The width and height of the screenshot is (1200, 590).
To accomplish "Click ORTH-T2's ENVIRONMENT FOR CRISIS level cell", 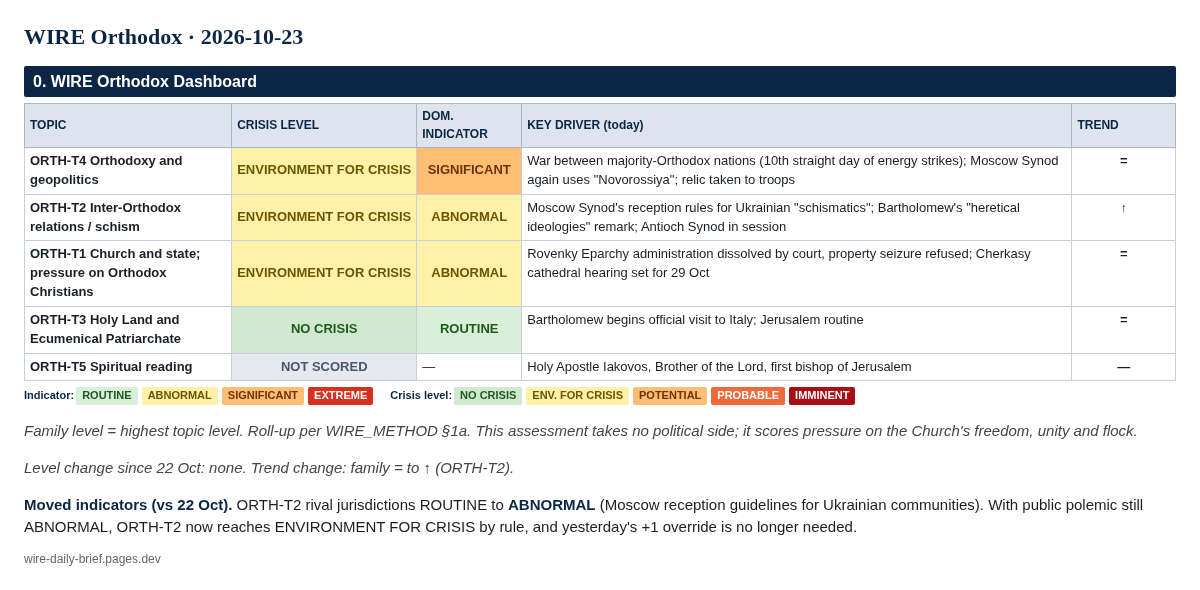I will [x=324, y=218].
